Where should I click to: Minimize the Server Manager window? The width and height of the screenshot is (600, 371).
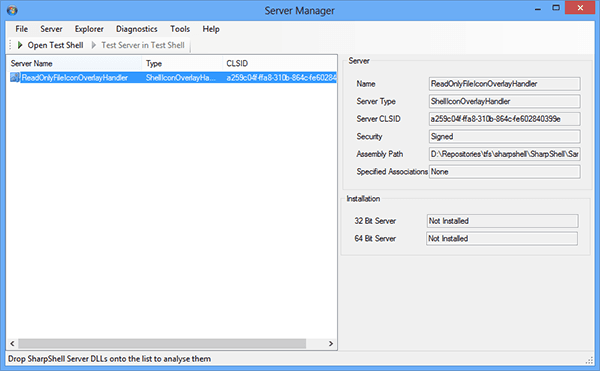pyautogui.click(x=538, y=8)
